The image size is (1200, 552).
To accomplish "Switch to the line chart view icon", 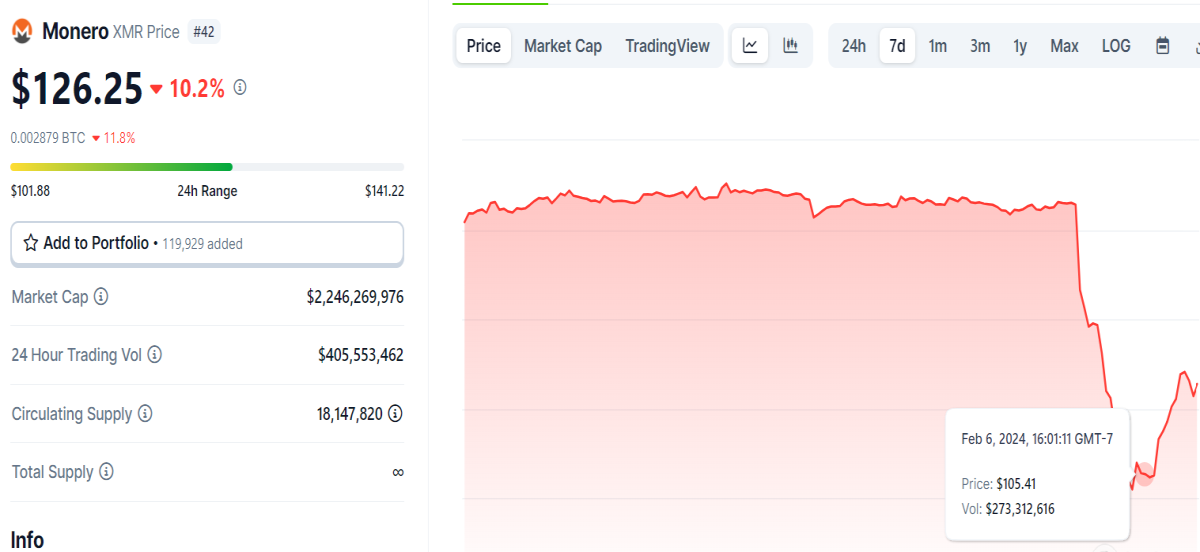I will click(750, 46).
